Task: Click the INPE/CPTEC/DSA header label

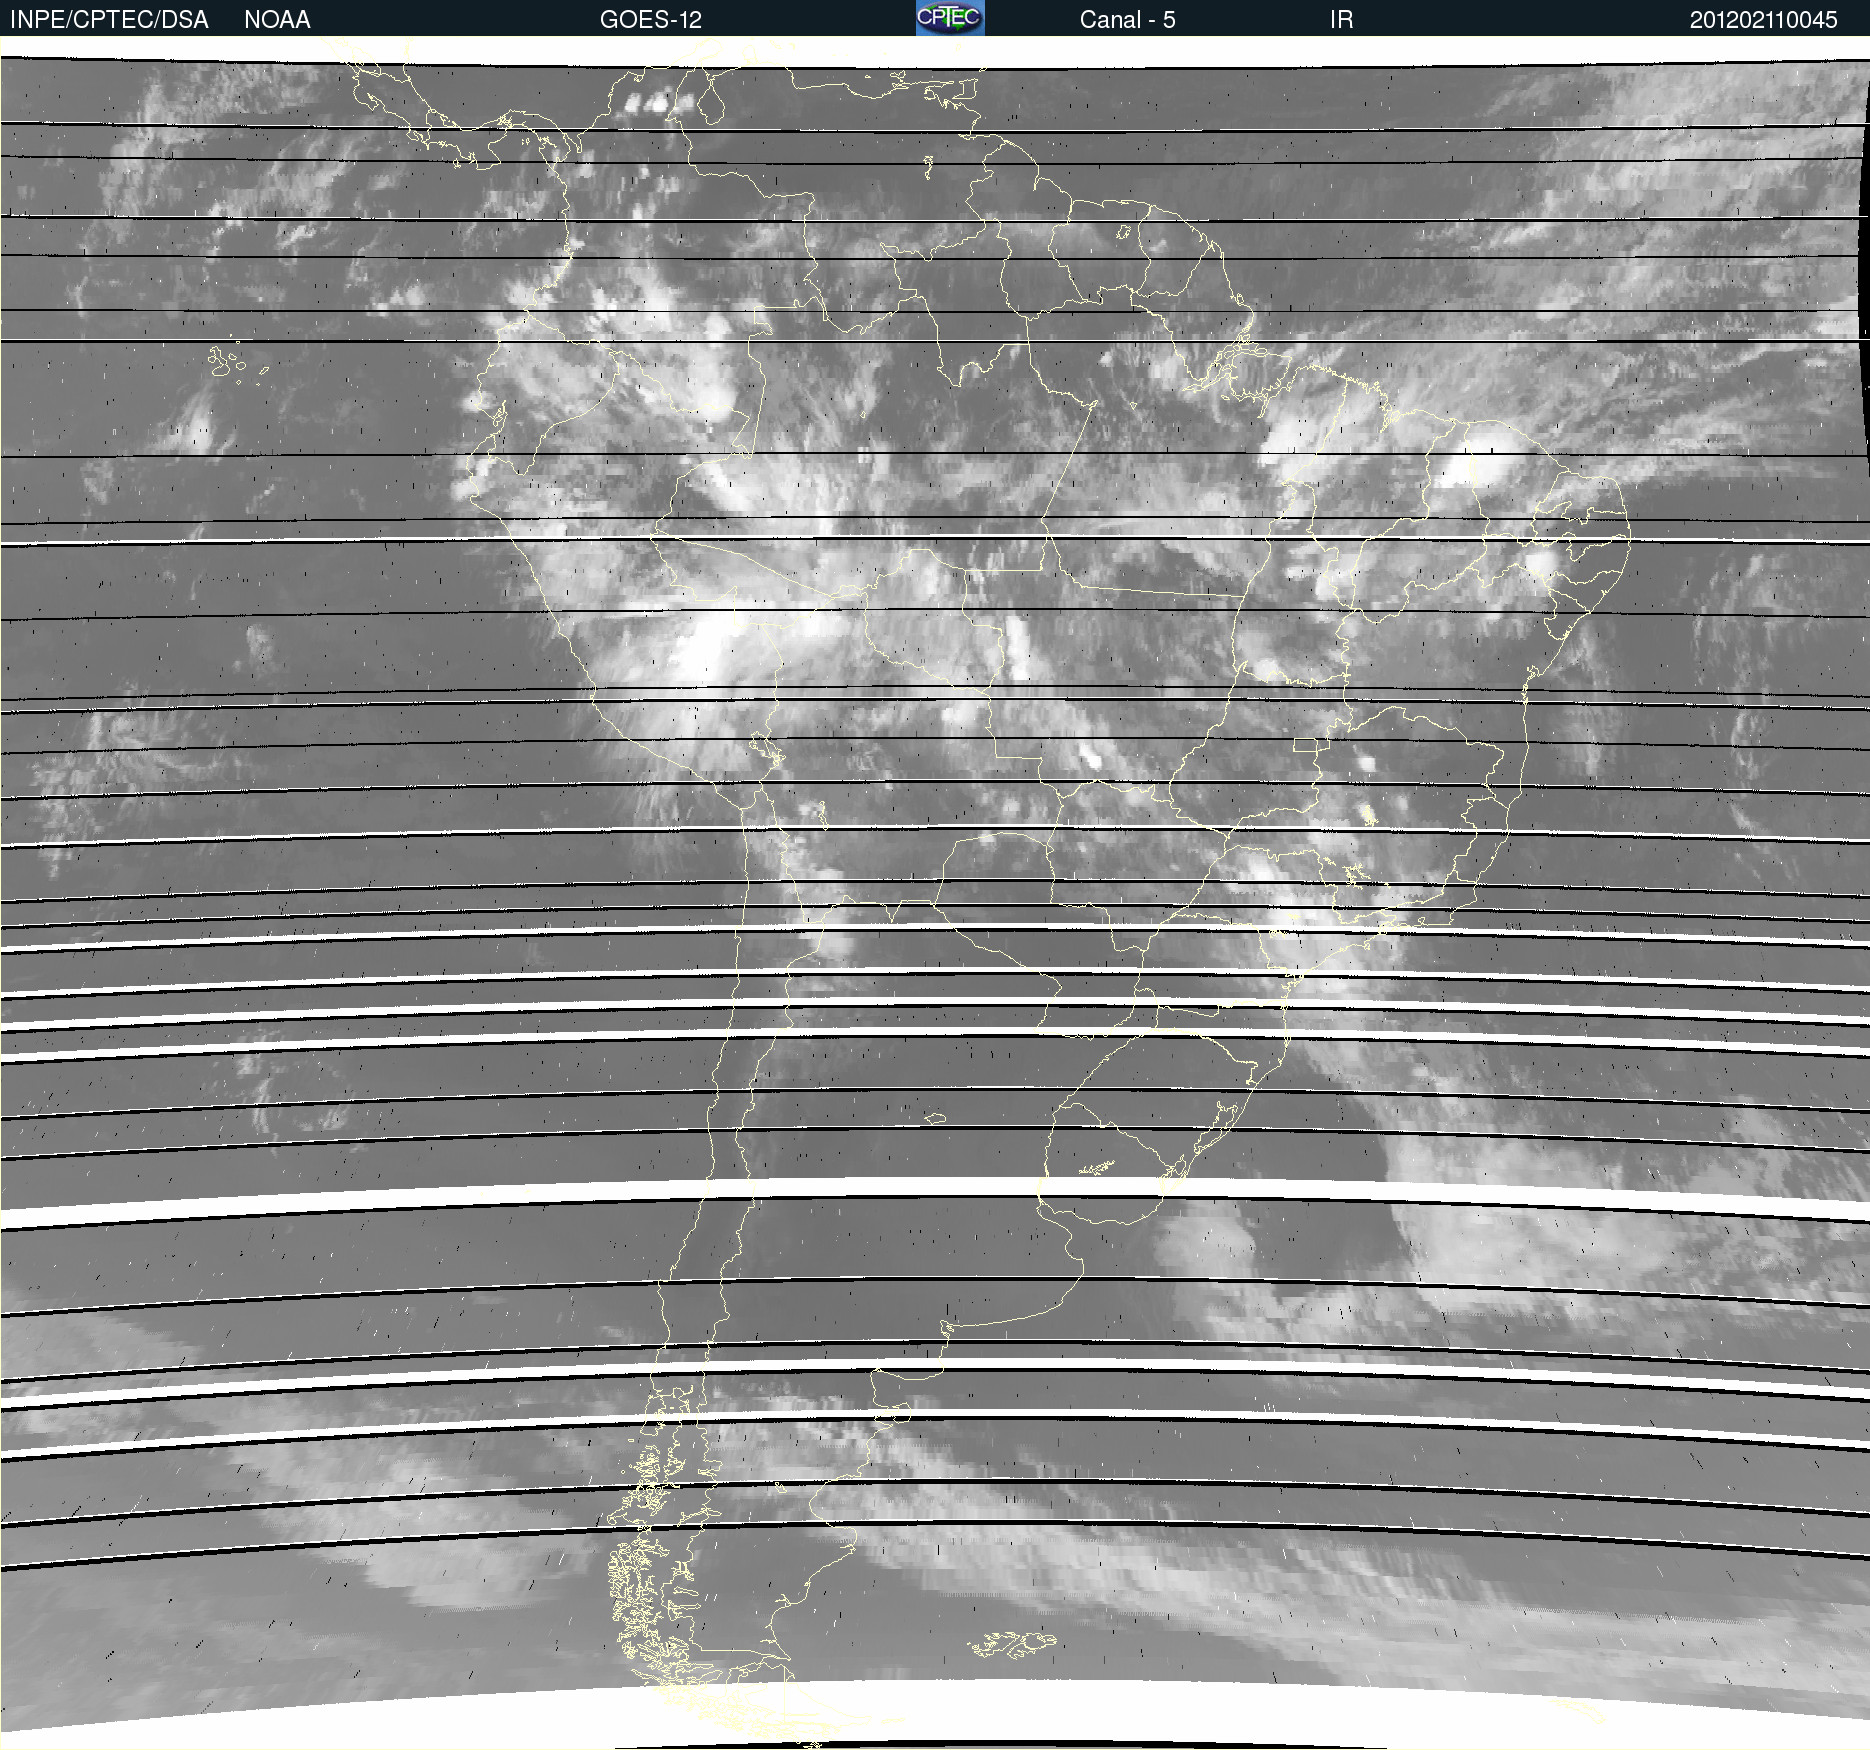Action: tap(109, 20)
